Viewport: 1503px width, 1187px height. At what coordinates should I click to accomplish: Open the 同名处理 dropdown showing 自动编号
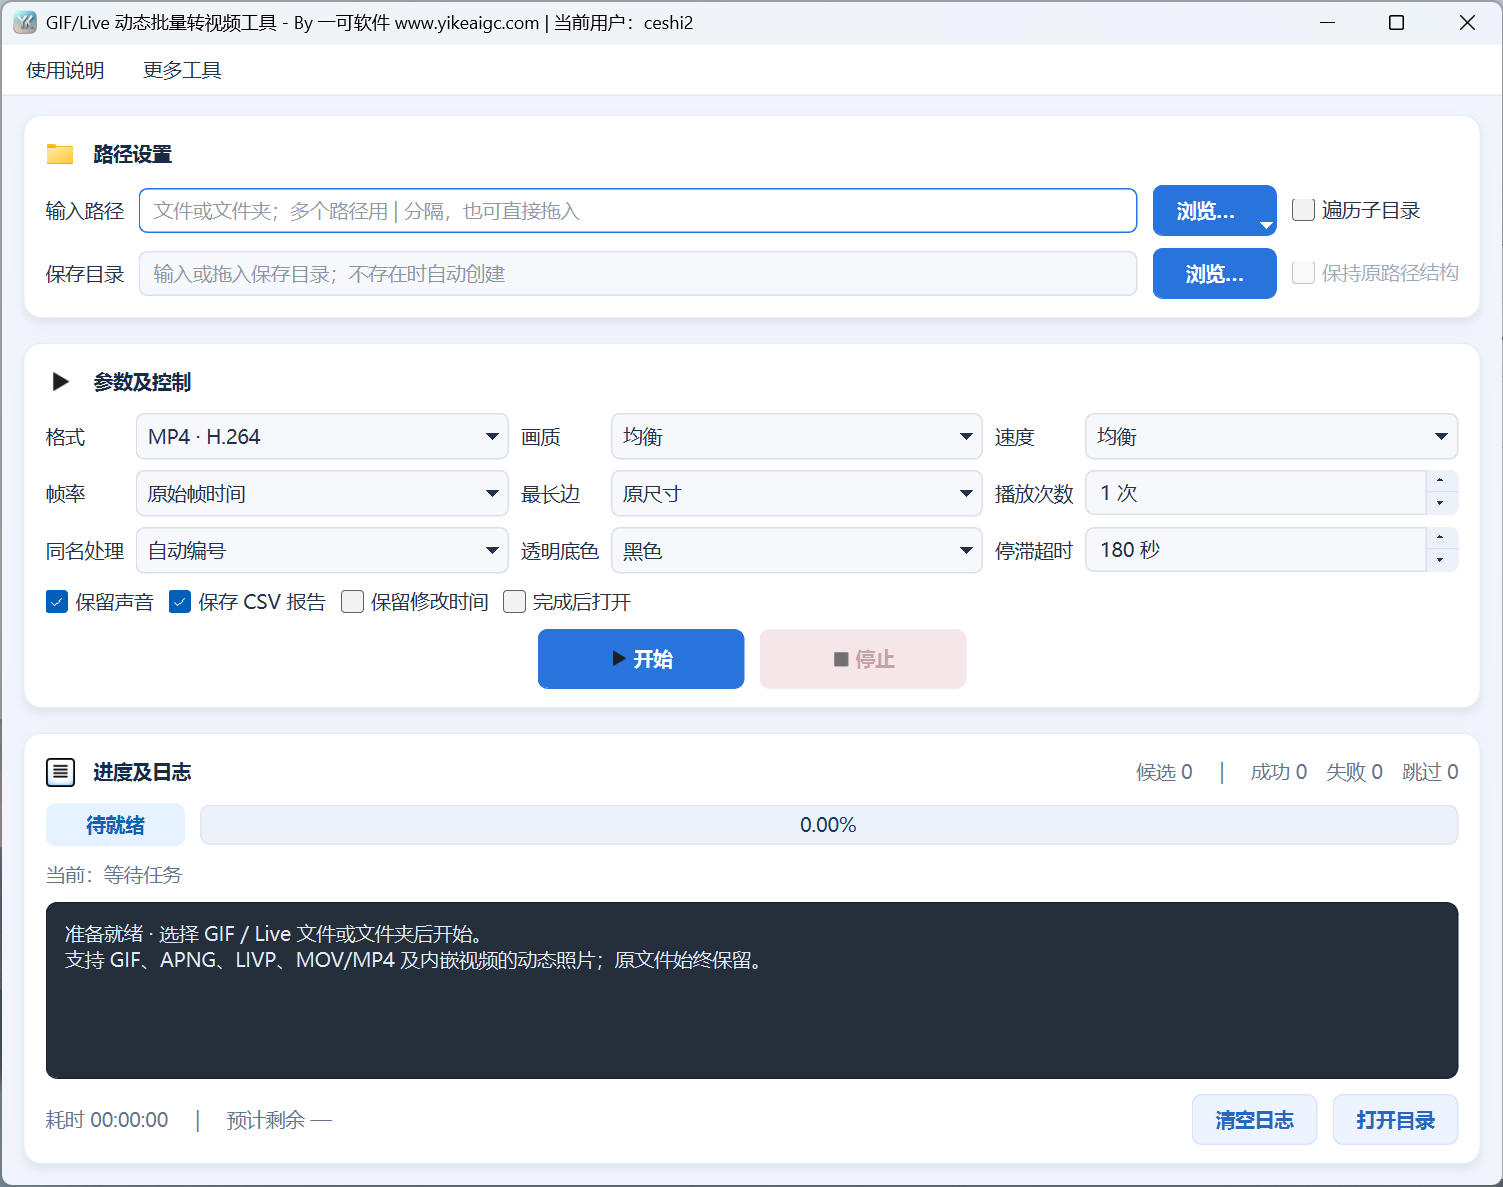[322, 551]
